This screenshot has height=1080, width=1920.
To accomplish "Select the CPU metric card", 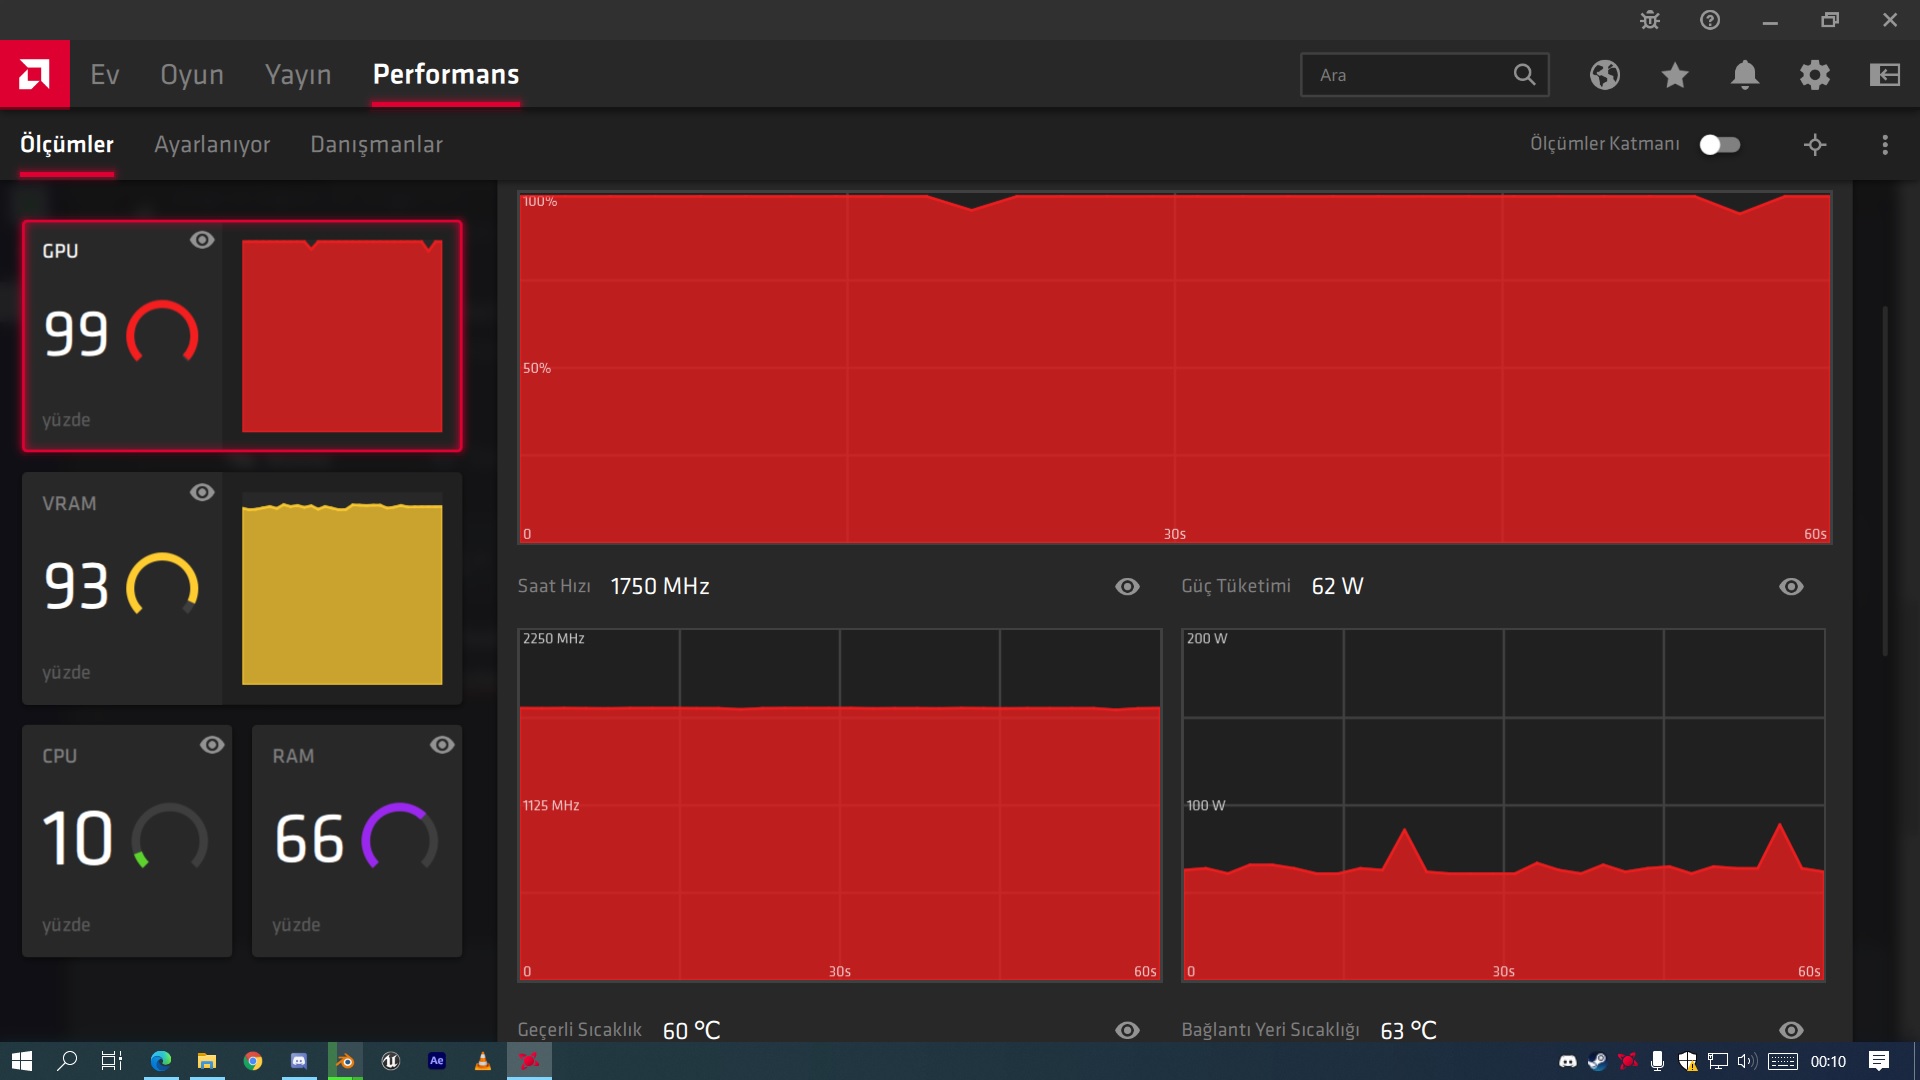I will pyautogui.click(x=127, y=840).
